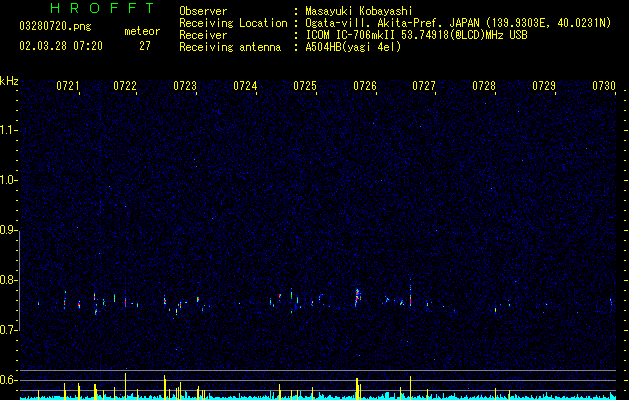This screenshot has height=400, width=629.
Task: Click the 0723 time marker
Action: tap(185, 86)
